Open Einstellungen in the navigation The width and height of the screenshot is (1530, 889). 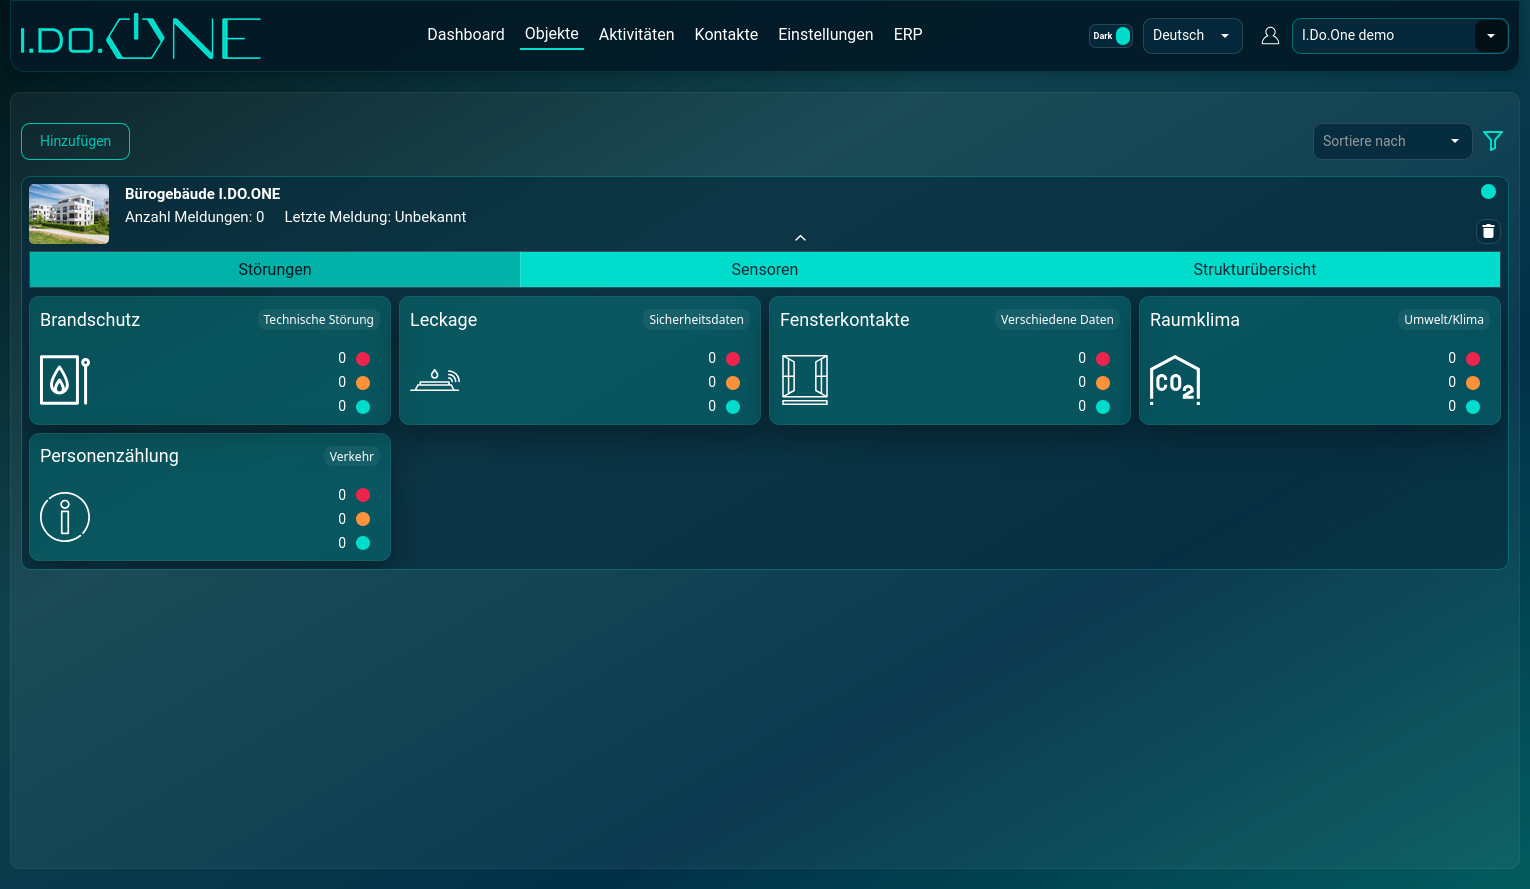pos(826,34)
